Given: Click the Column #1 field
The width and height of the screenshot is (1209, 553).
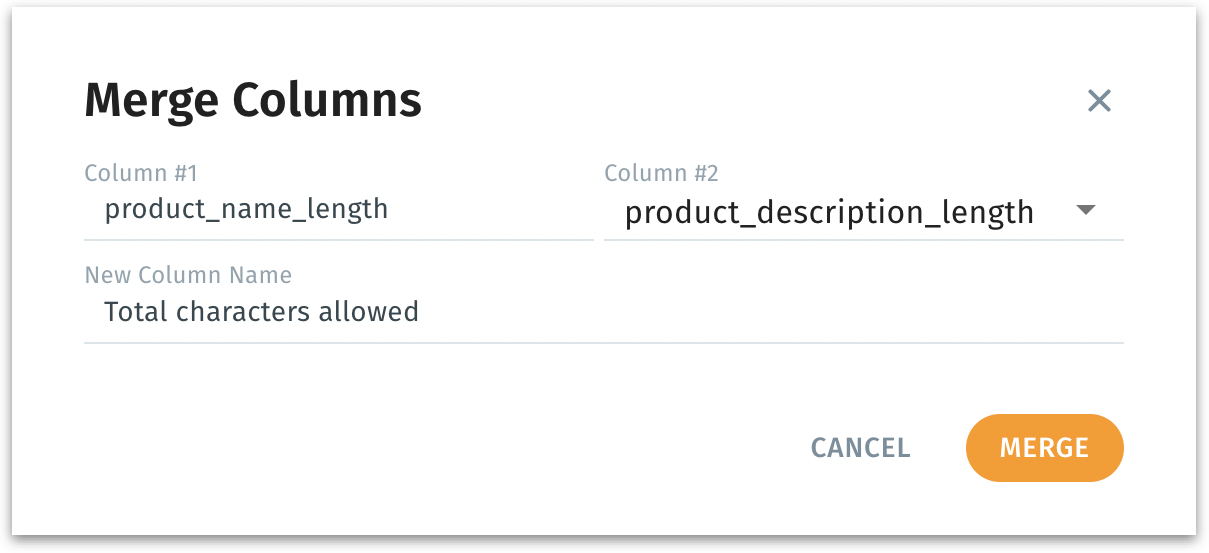Looking at the screenshot, I should [338, 210].
